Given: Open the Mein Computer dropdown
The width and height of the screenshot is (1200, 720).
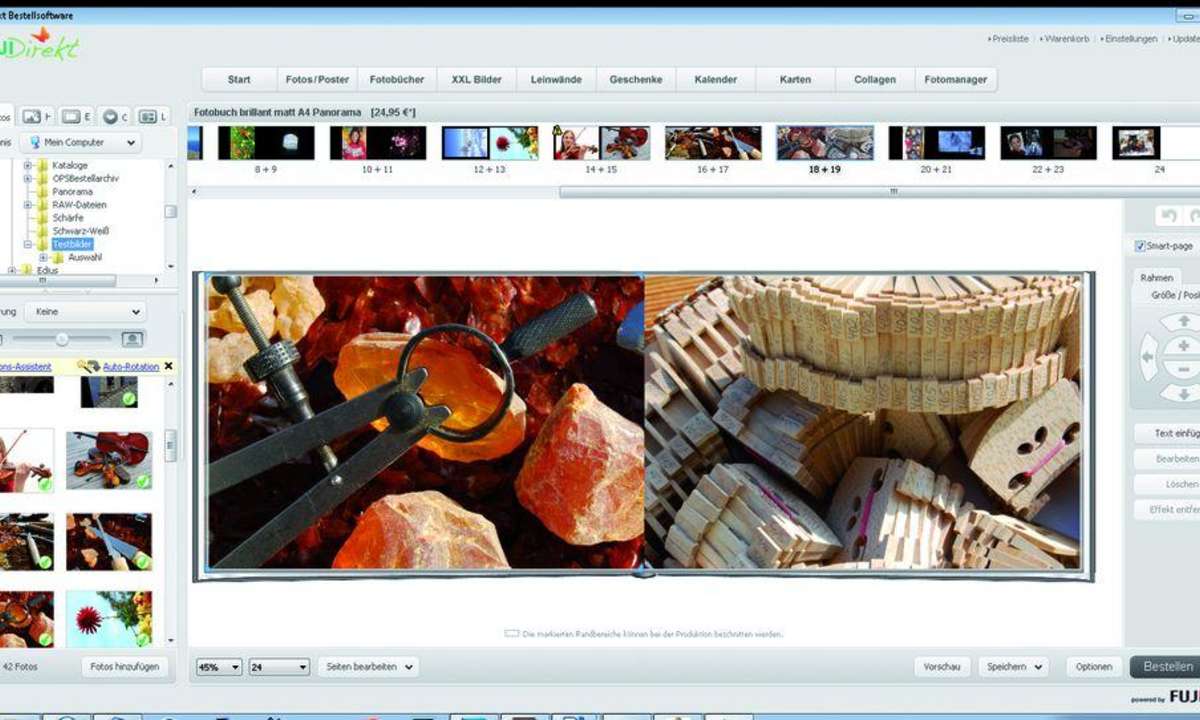Looking at the screenshot, I should click(80, 143).
